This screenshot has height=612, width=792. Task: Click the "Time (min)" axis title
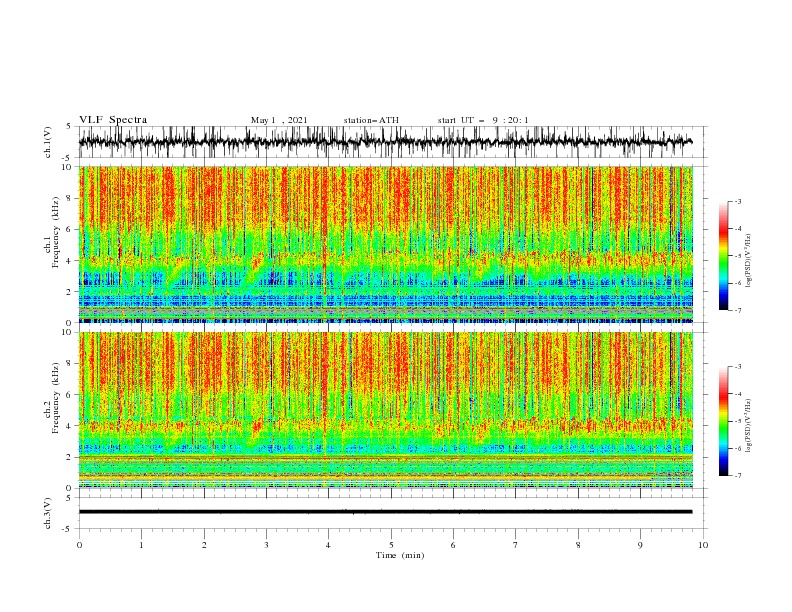point(400,555)
